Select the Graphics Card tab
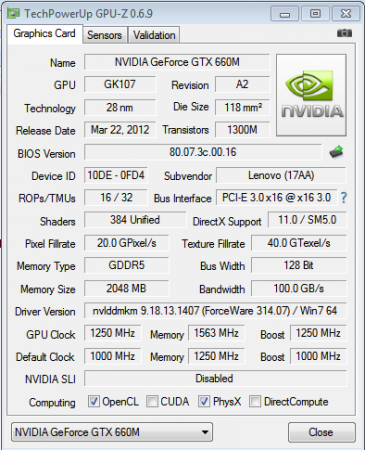Screen dimensions: 365x450 (x=44, y=34)
